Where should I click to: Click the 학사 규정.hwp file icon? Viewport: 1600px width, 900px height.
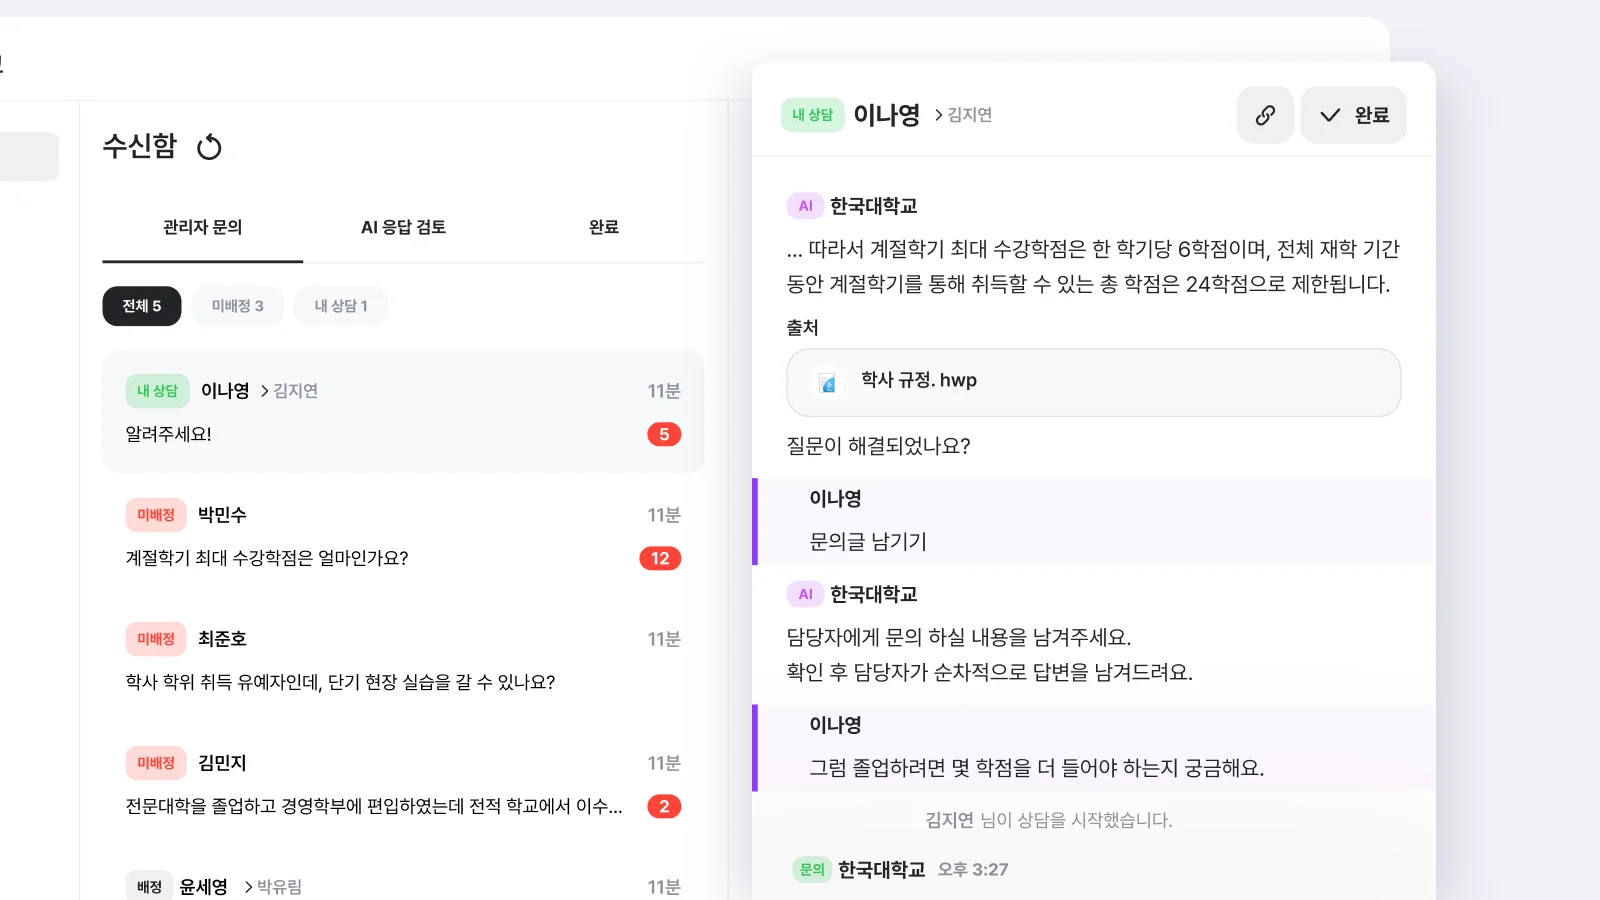point(828,382)
